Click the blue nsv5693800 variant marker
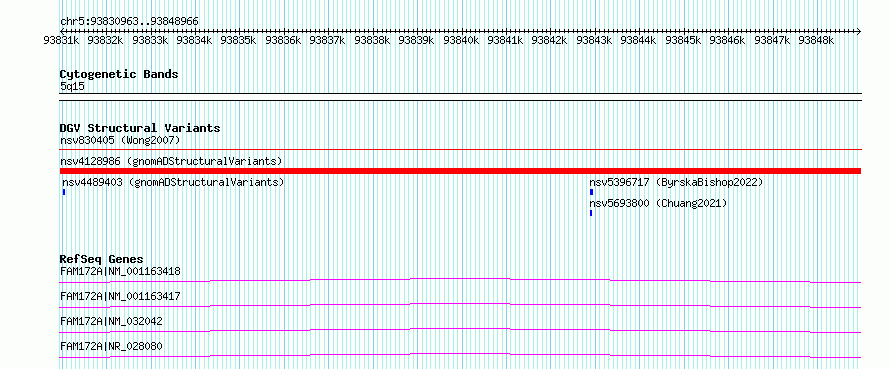 (591, 213)
